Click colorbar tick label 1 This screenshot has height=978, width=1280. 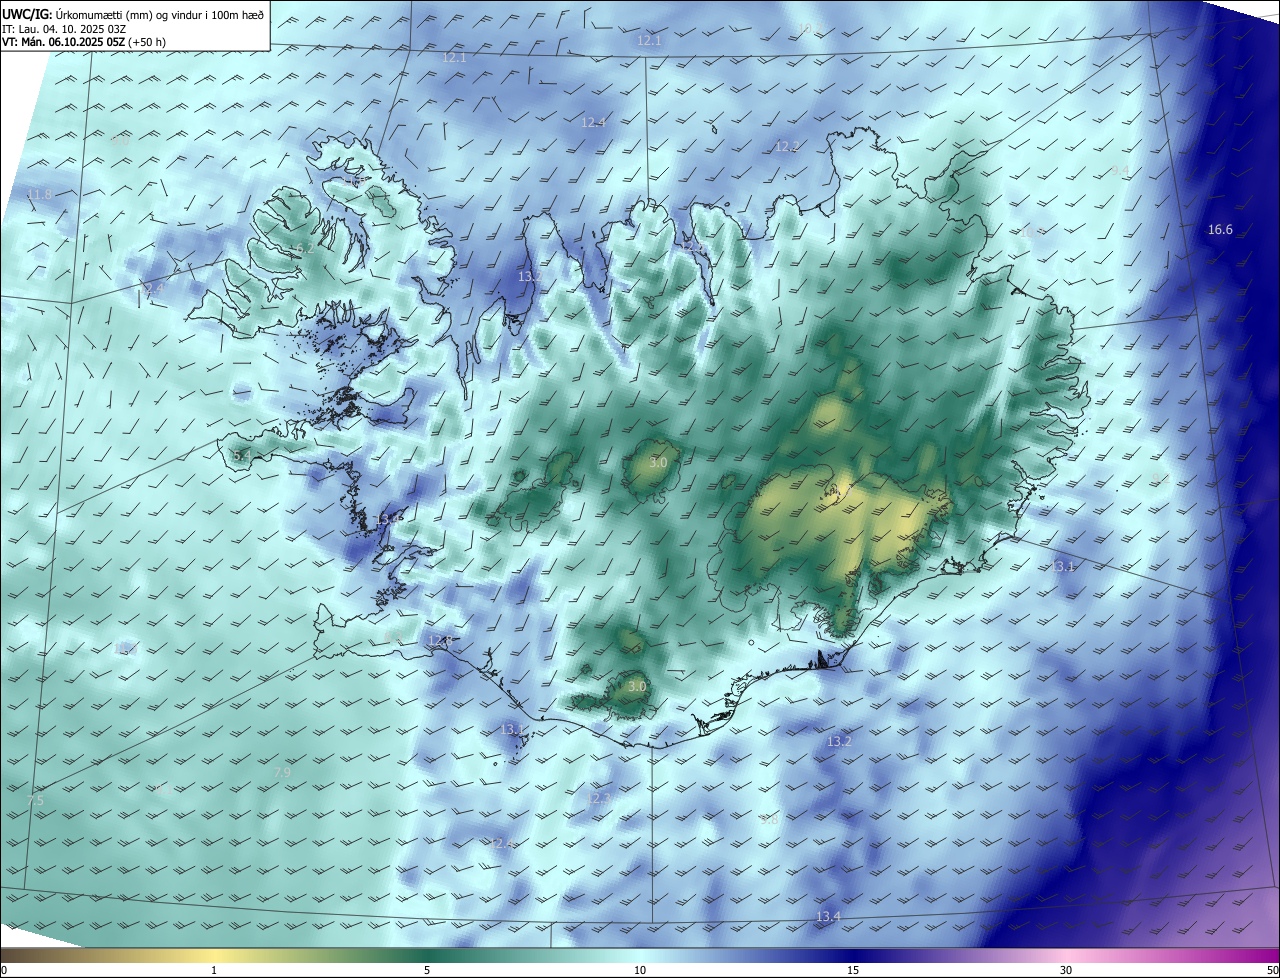[x=214, y=971]
